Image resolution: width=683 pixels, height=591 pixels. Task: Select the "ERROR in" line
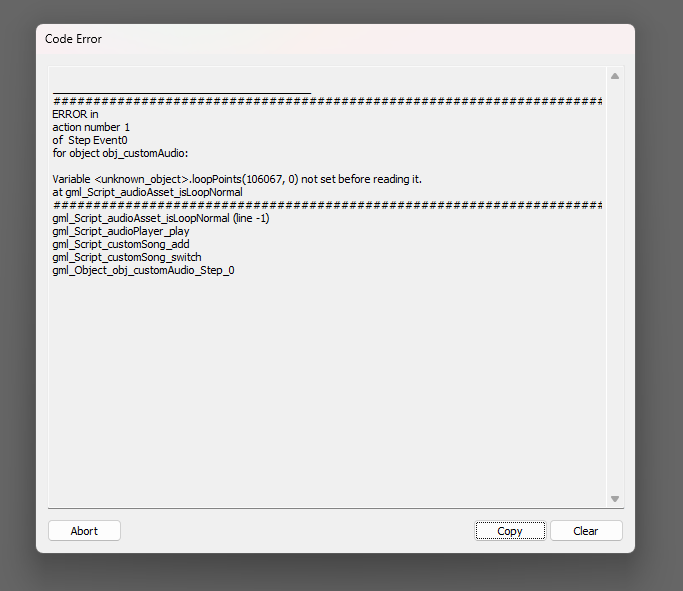75,114
